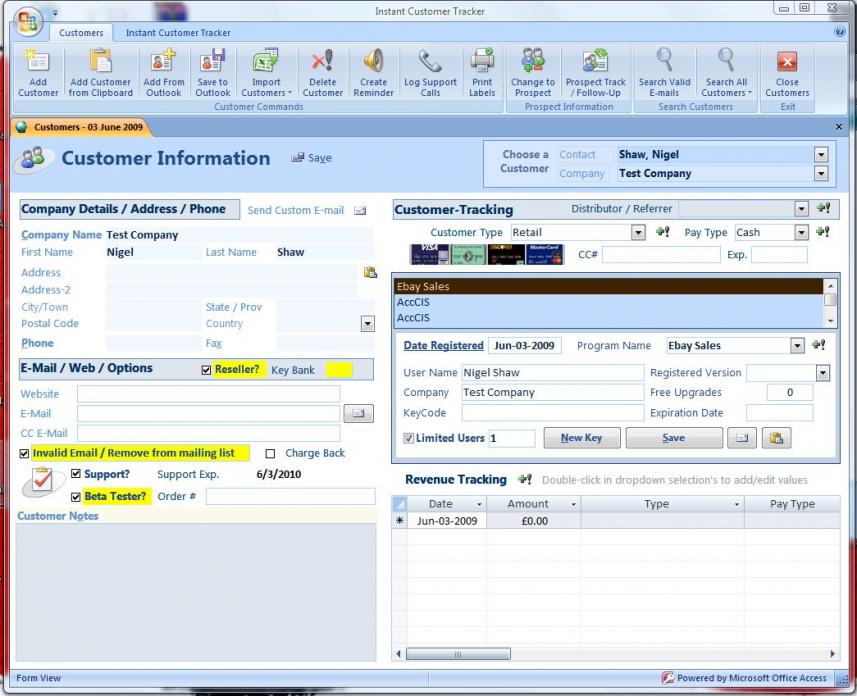Open the Registered Version dropdown
This screenshot has width=857, height=696.
pos(823,373)
